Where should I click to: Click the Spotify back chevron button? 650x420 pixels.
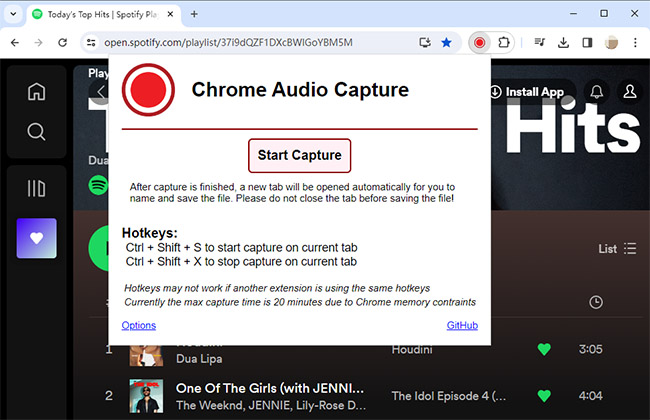click(100, 91)
